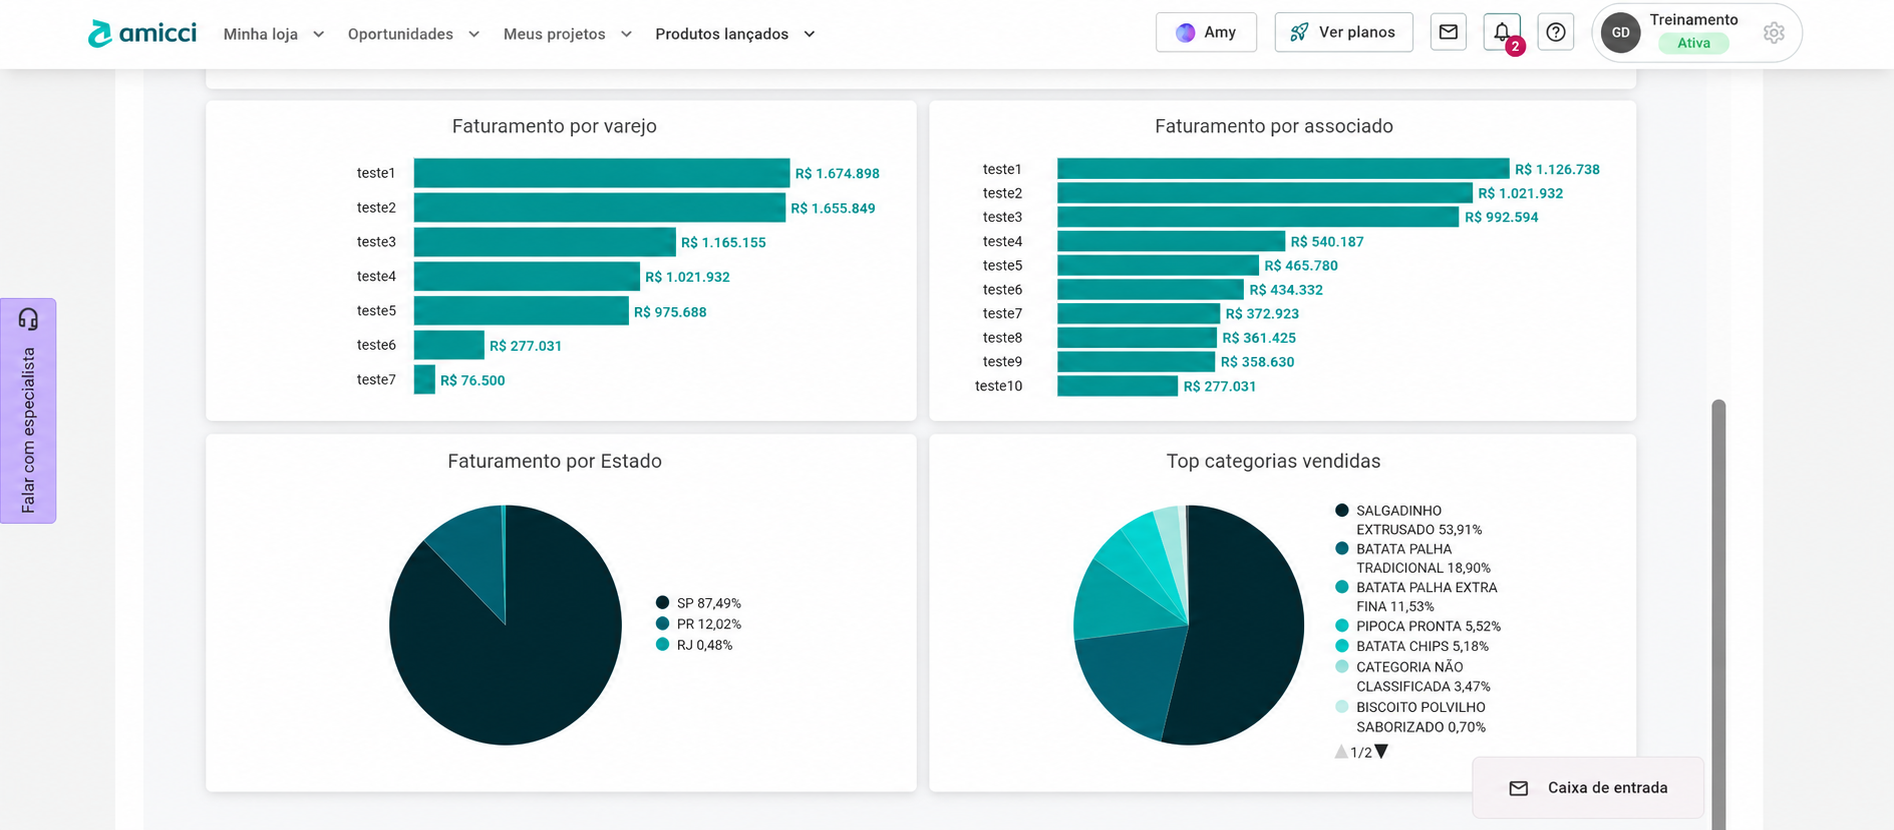Click the help question mark icon
Image resolution: width=1894 pixels, height=830 pixels.
[x=1556, y=32]
